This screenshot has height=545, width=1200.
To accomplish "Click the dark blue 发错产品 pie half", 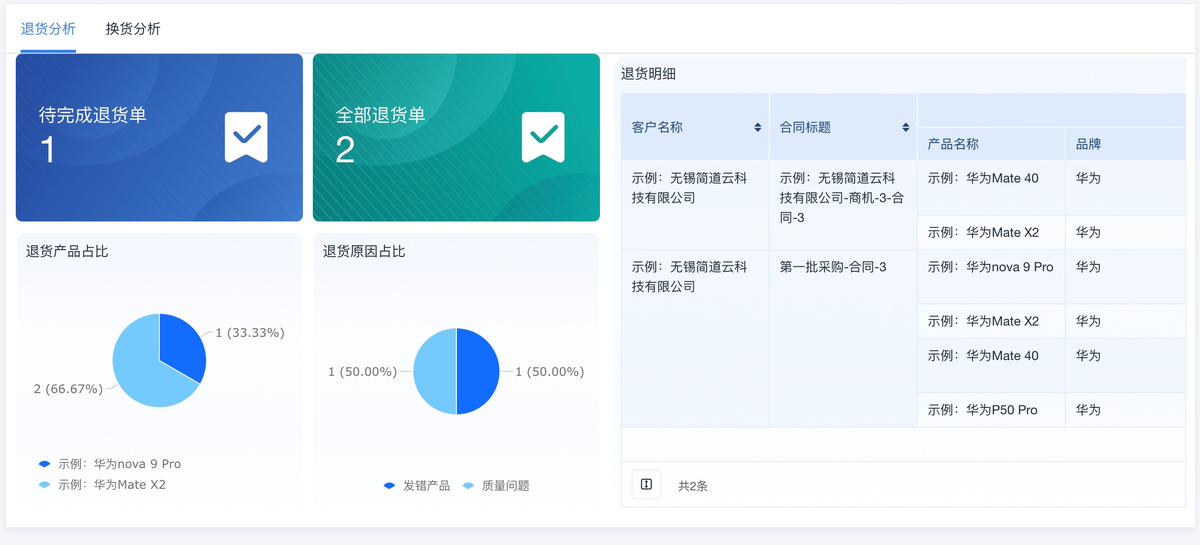I will point(477,371).
